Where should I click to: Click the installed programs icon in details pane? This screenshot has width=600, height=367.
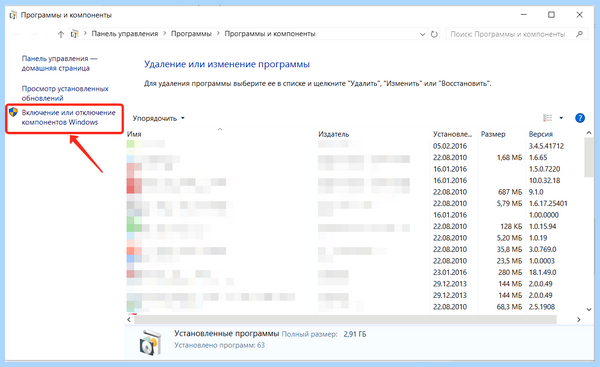[x=149, y=343]
